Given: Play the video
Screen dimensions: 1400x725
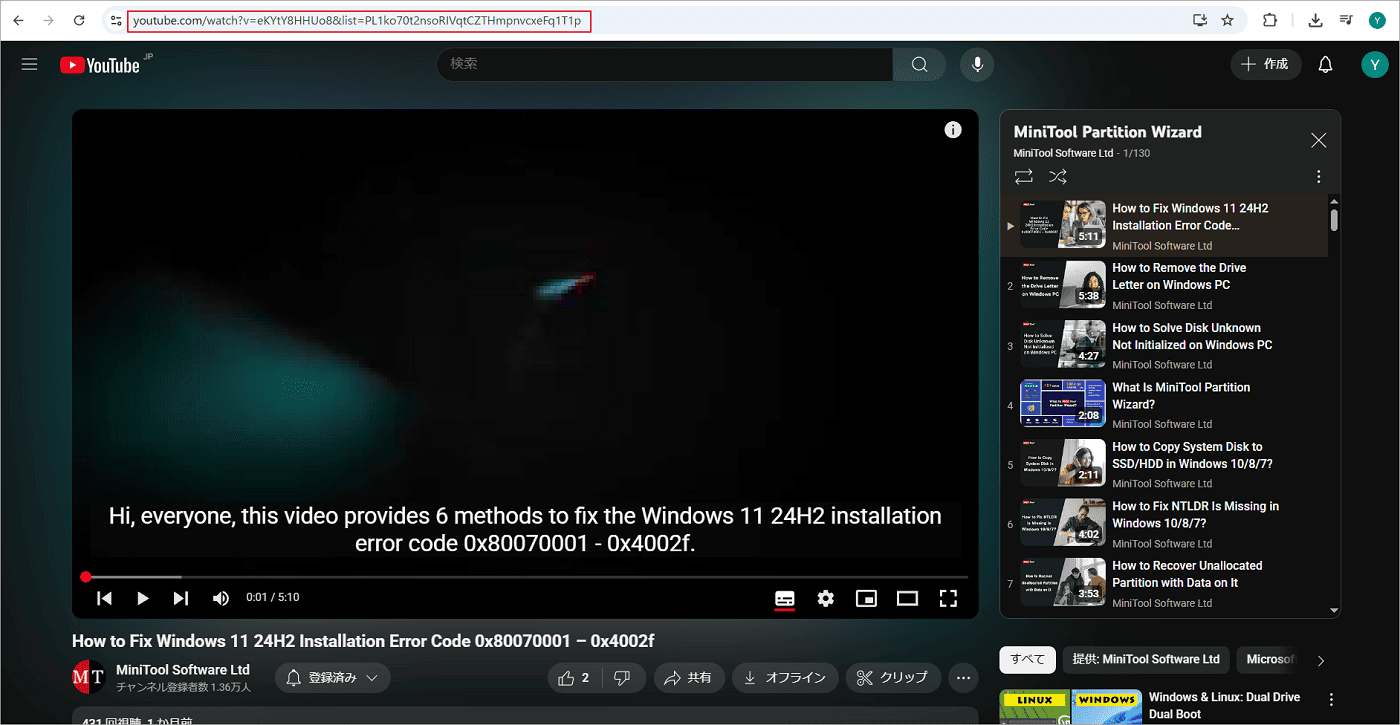Looking at the screenshot, I should pyautogui.click(x=142, y=598).
